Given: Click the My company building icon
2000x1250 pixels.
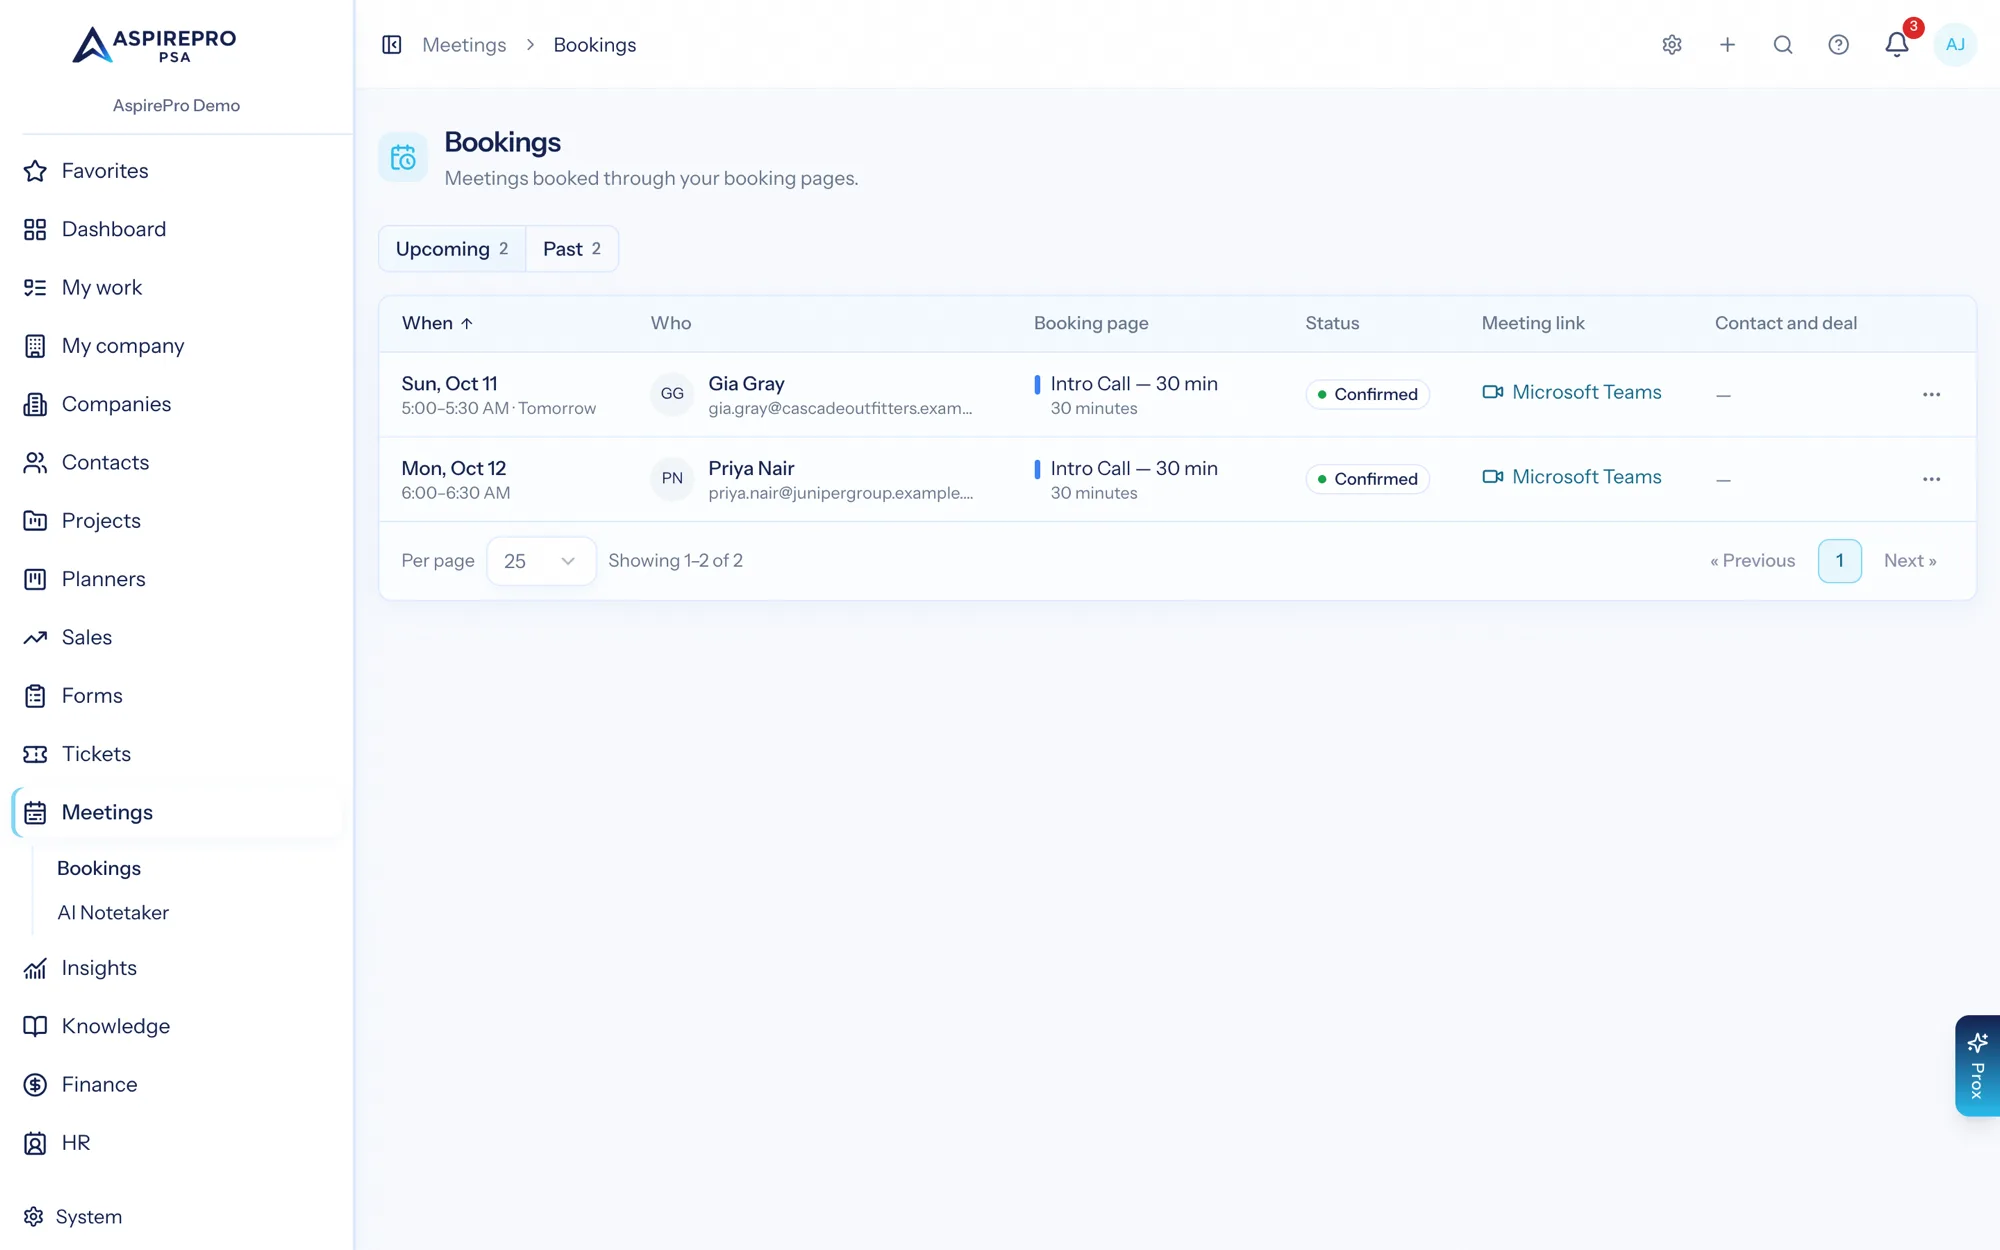Looking at the screenshot, I should pos(35,346).
